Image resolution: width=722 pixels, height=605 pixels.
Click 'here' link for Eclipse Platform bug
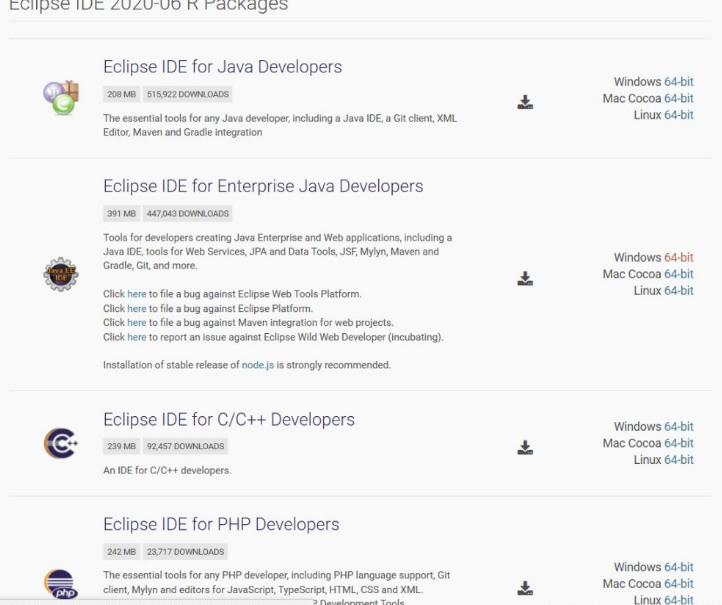[137, 308]
